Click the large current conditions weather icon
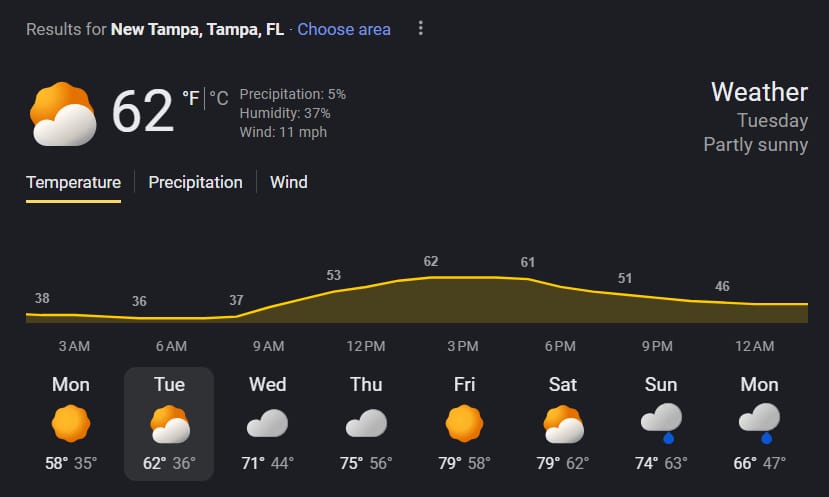The width and height of the screenshot is (829, 497). click(63, 113)
